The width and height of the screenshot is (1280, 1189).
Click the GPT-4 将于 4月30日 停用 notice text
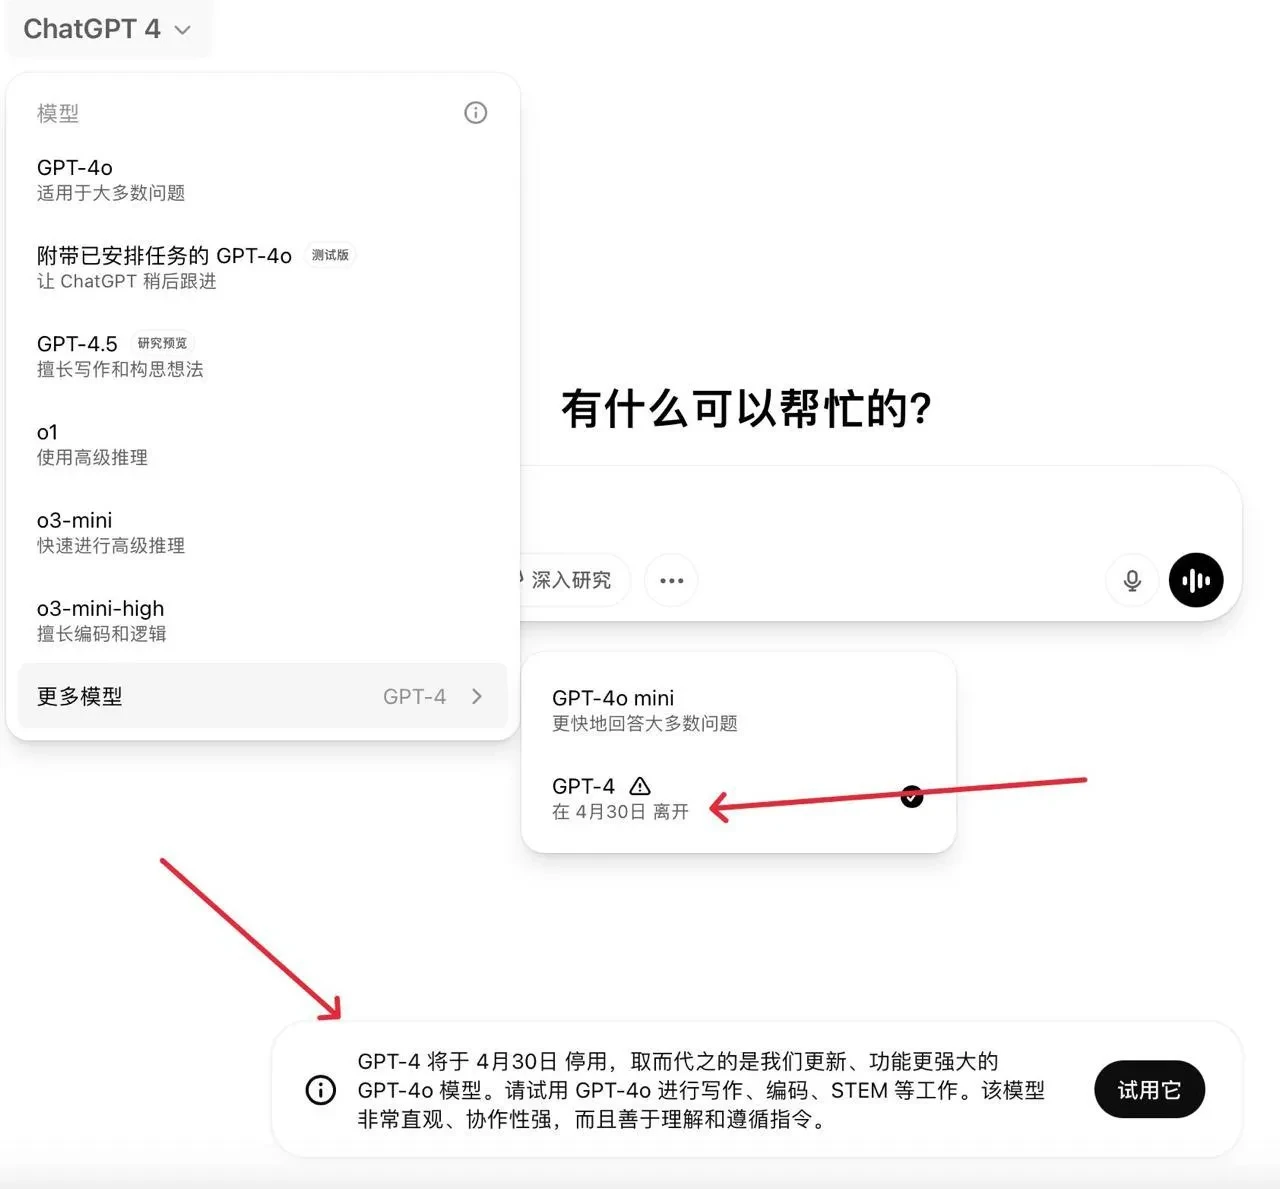pos(701,1090)
